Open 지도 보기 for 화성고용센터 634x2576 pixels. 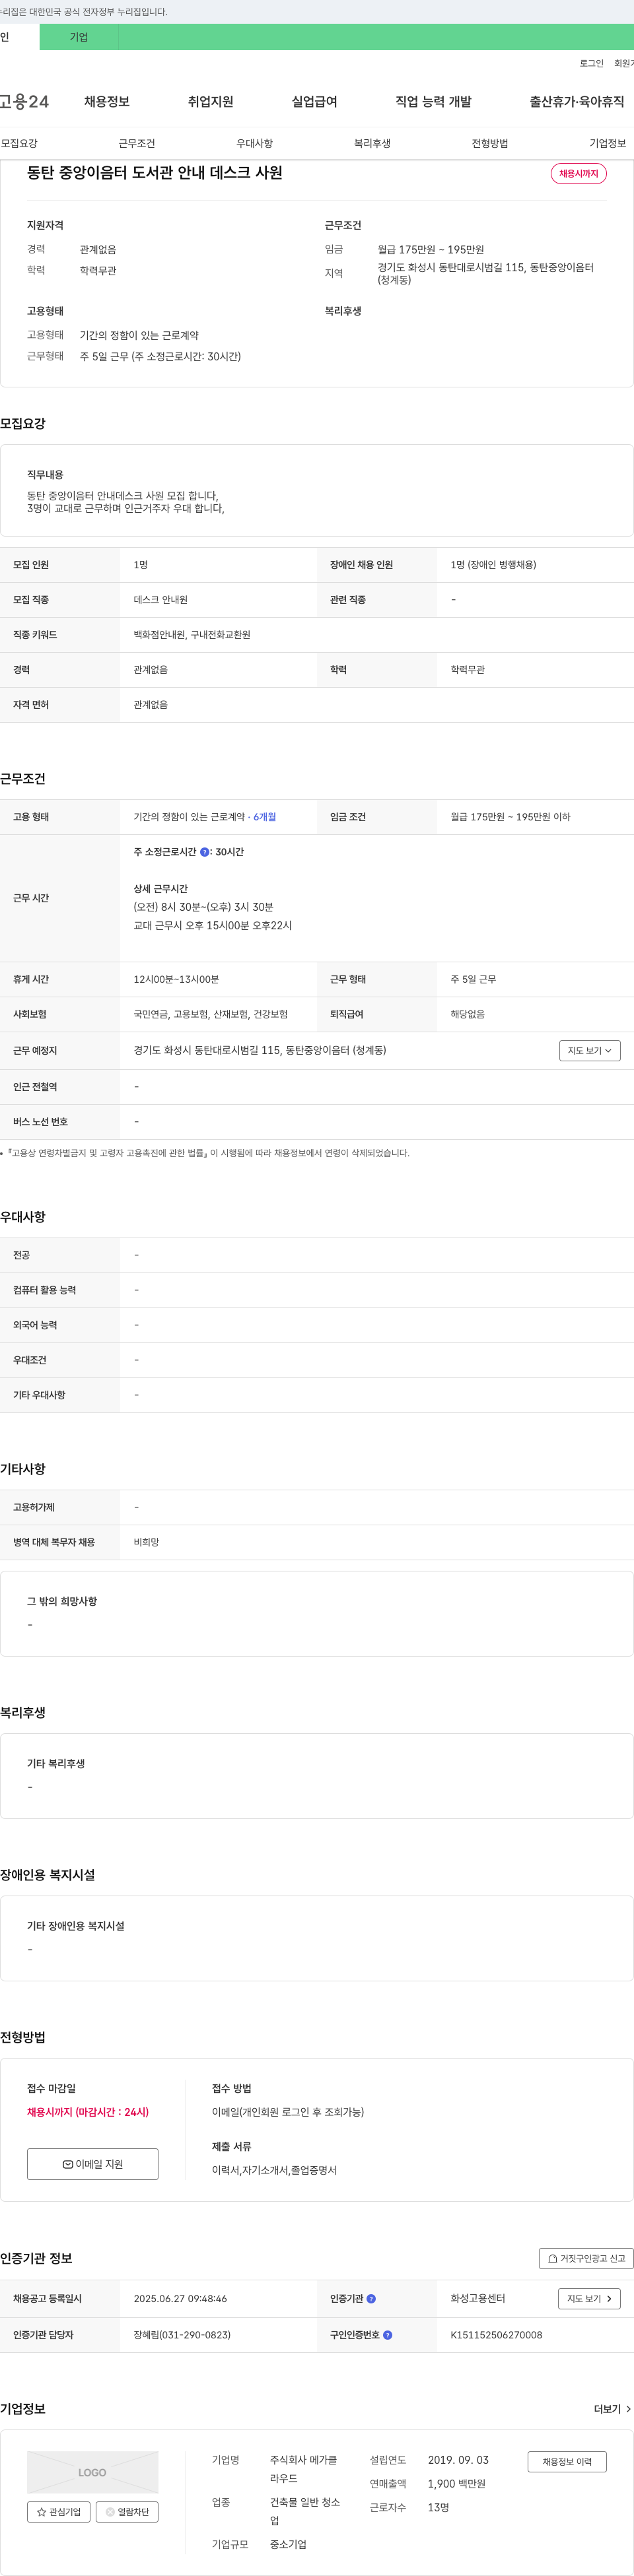pos(589,2298)
